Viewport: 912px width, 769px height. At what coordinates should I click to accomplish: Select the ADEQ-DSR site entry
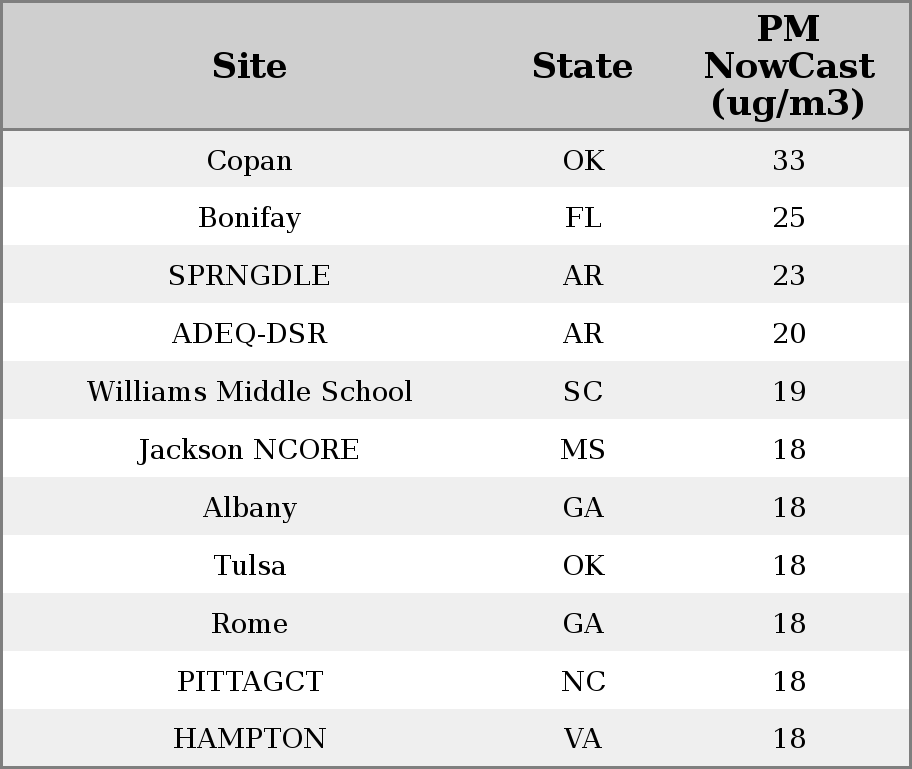(249, 334)
